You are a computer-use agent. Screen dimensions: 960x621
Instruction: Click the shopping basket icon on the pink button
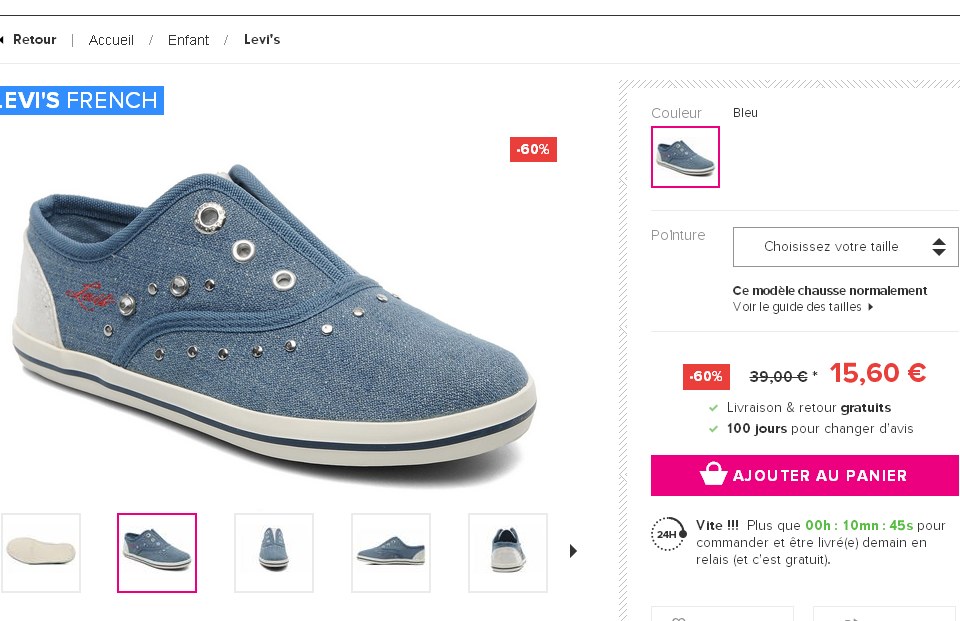[713, 475]
